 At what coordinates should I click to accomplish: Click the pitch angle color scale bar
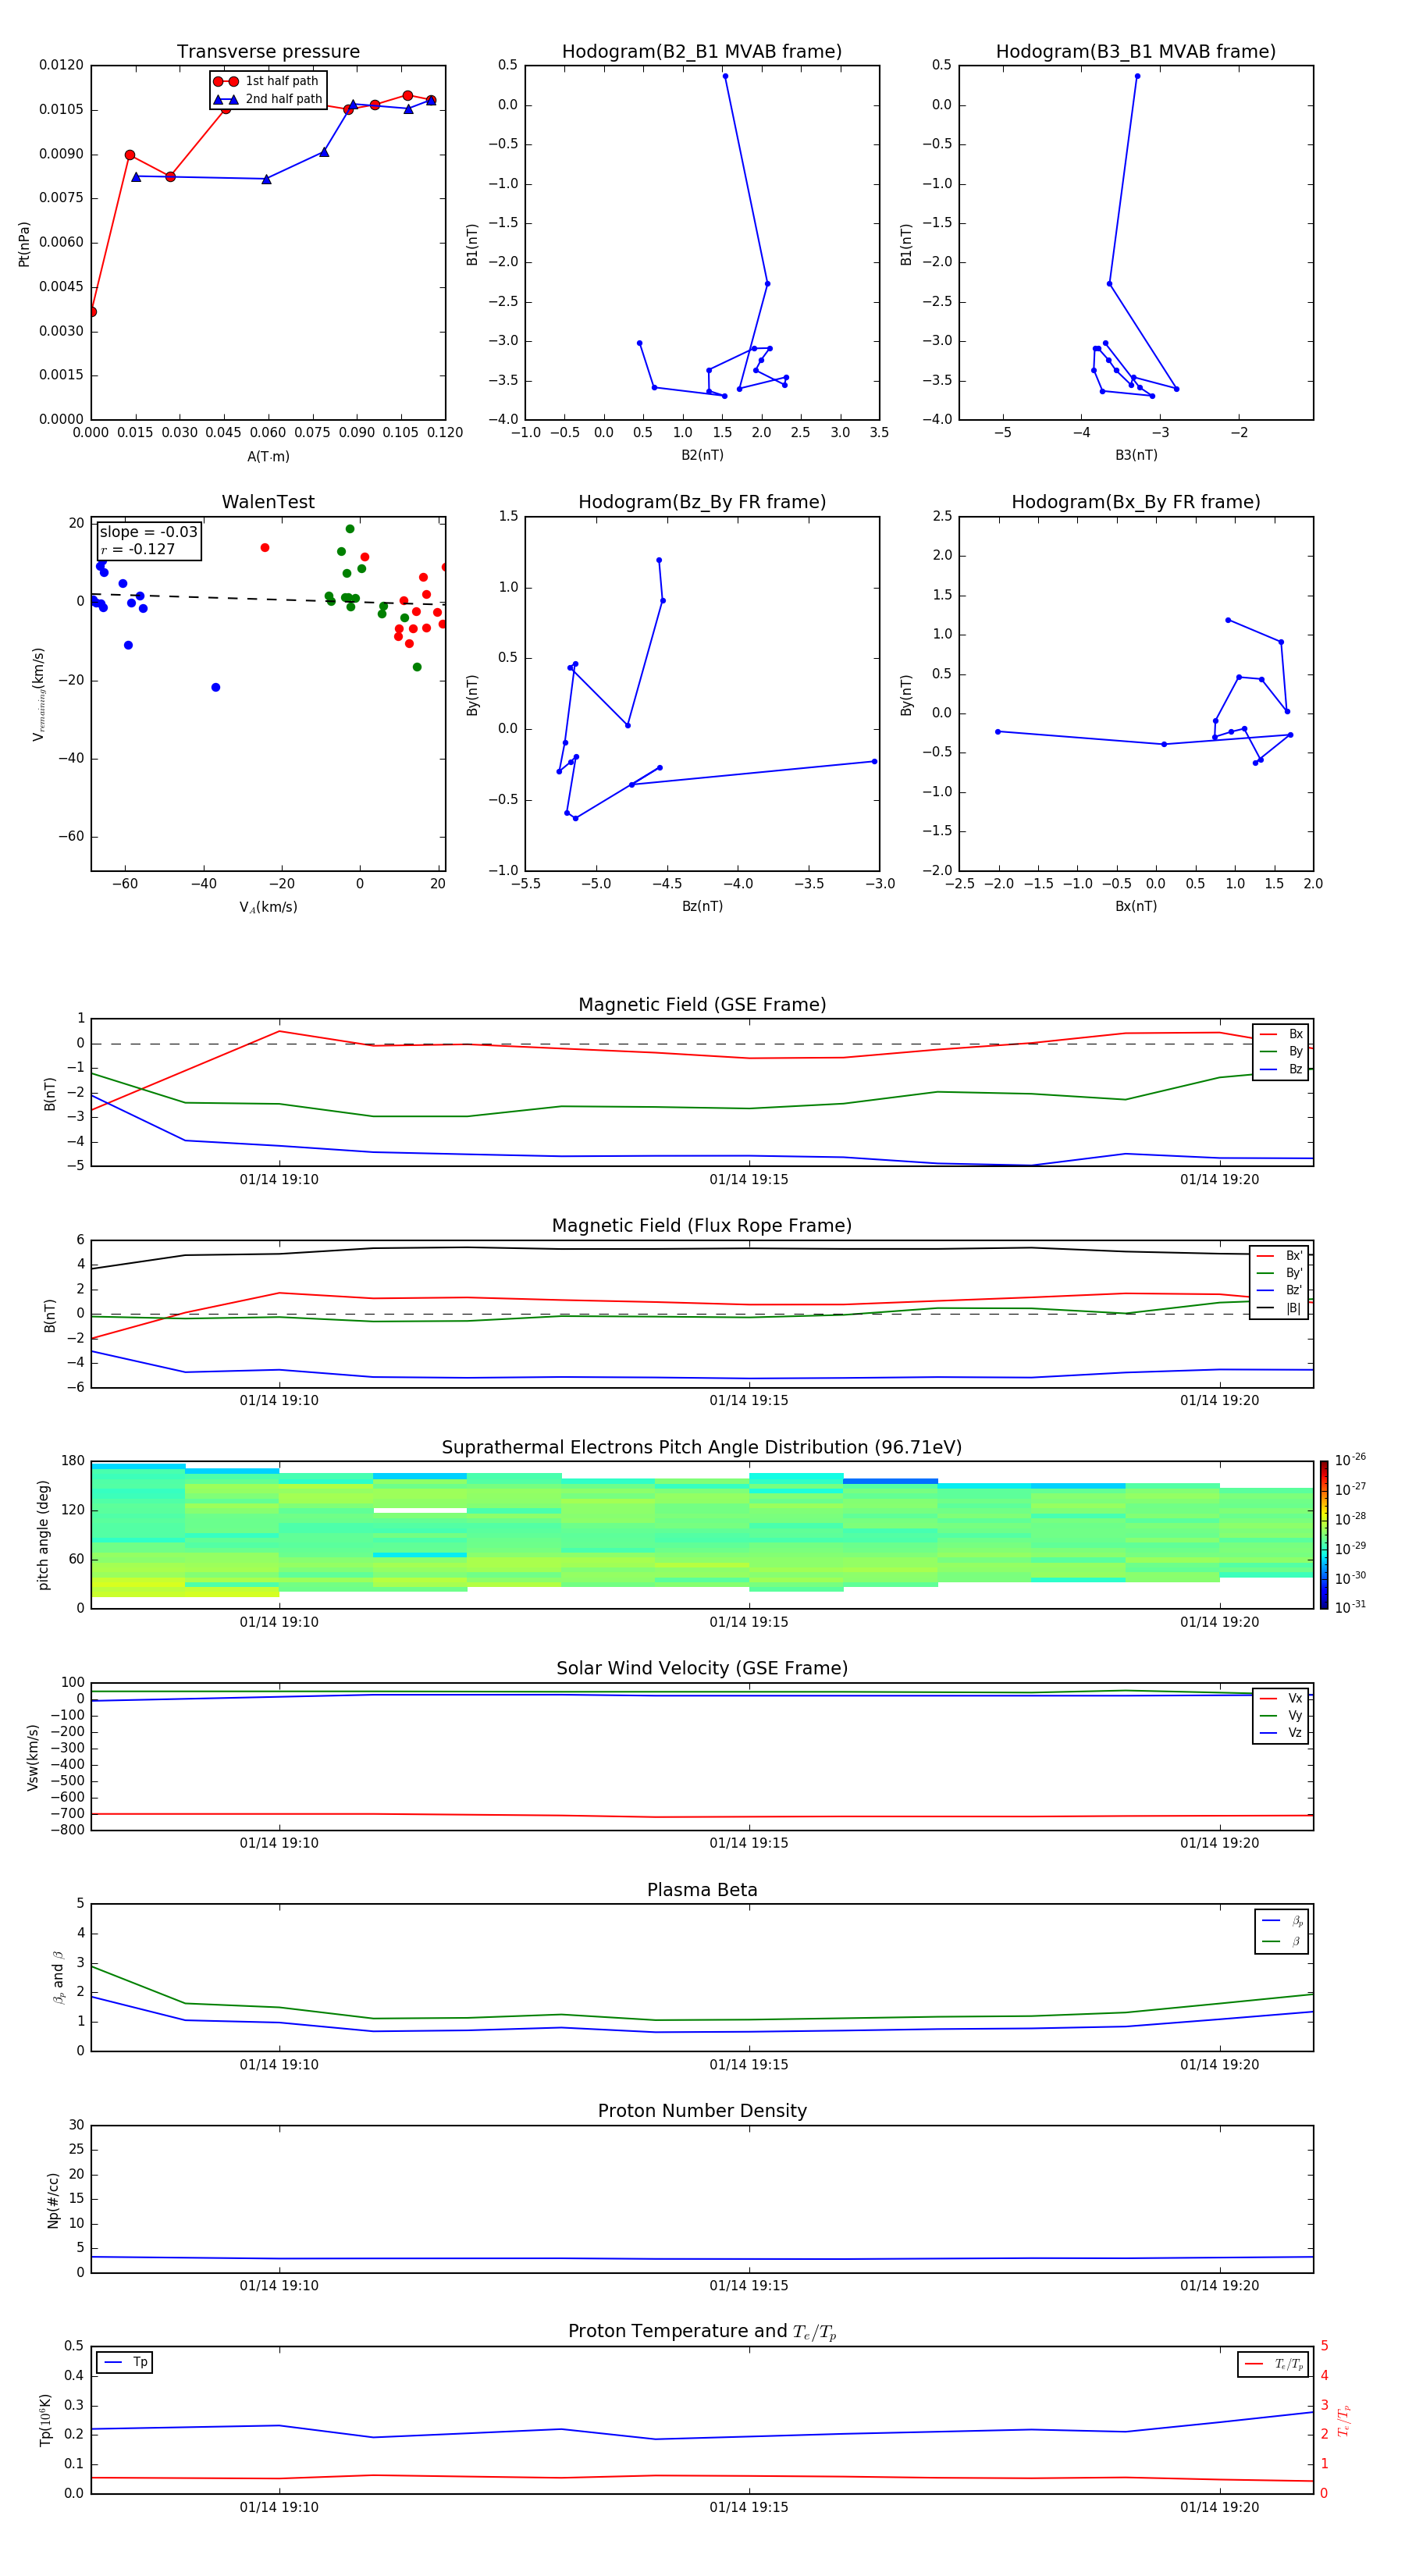click(x=1324, y=1535)
